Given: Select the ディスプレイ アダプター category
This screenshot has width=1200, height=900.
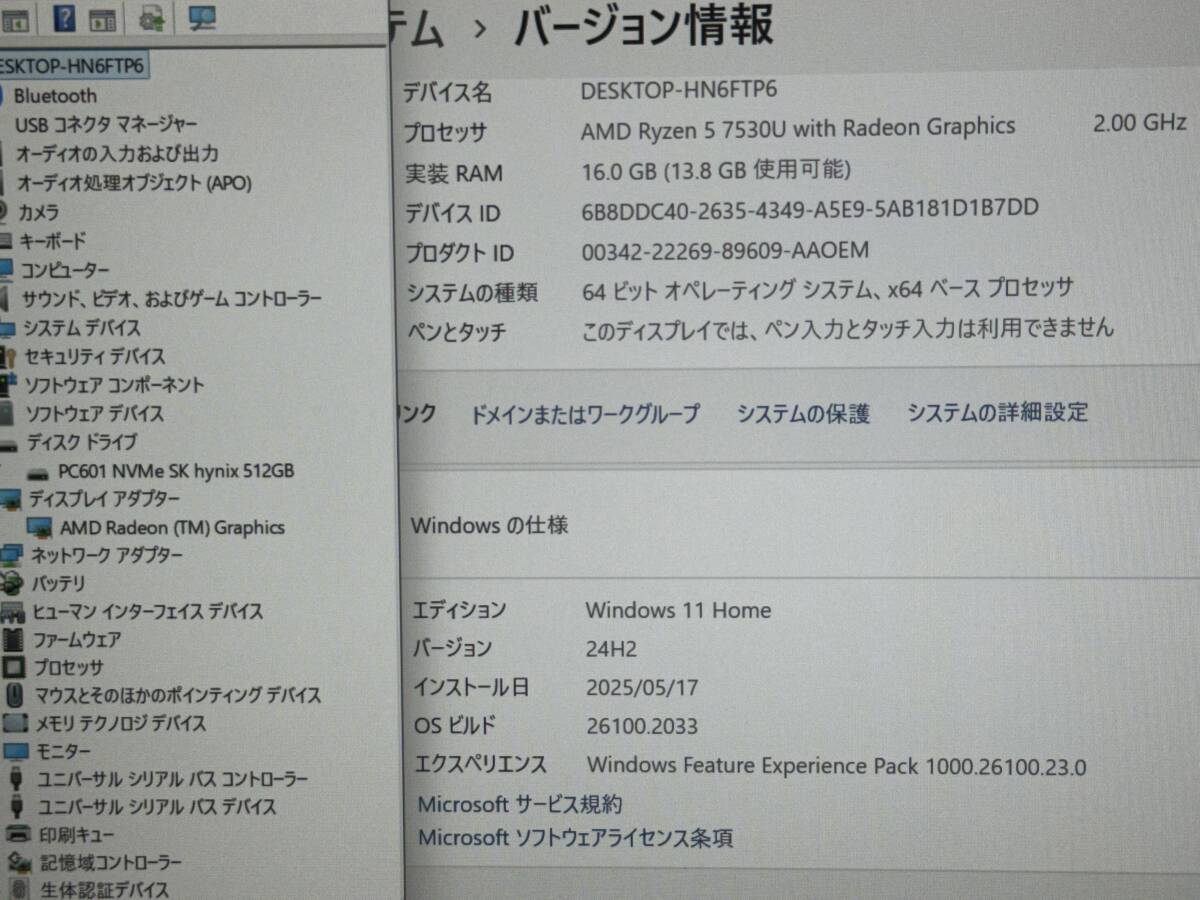Looking at the screenshot, I should coord(104,499).
